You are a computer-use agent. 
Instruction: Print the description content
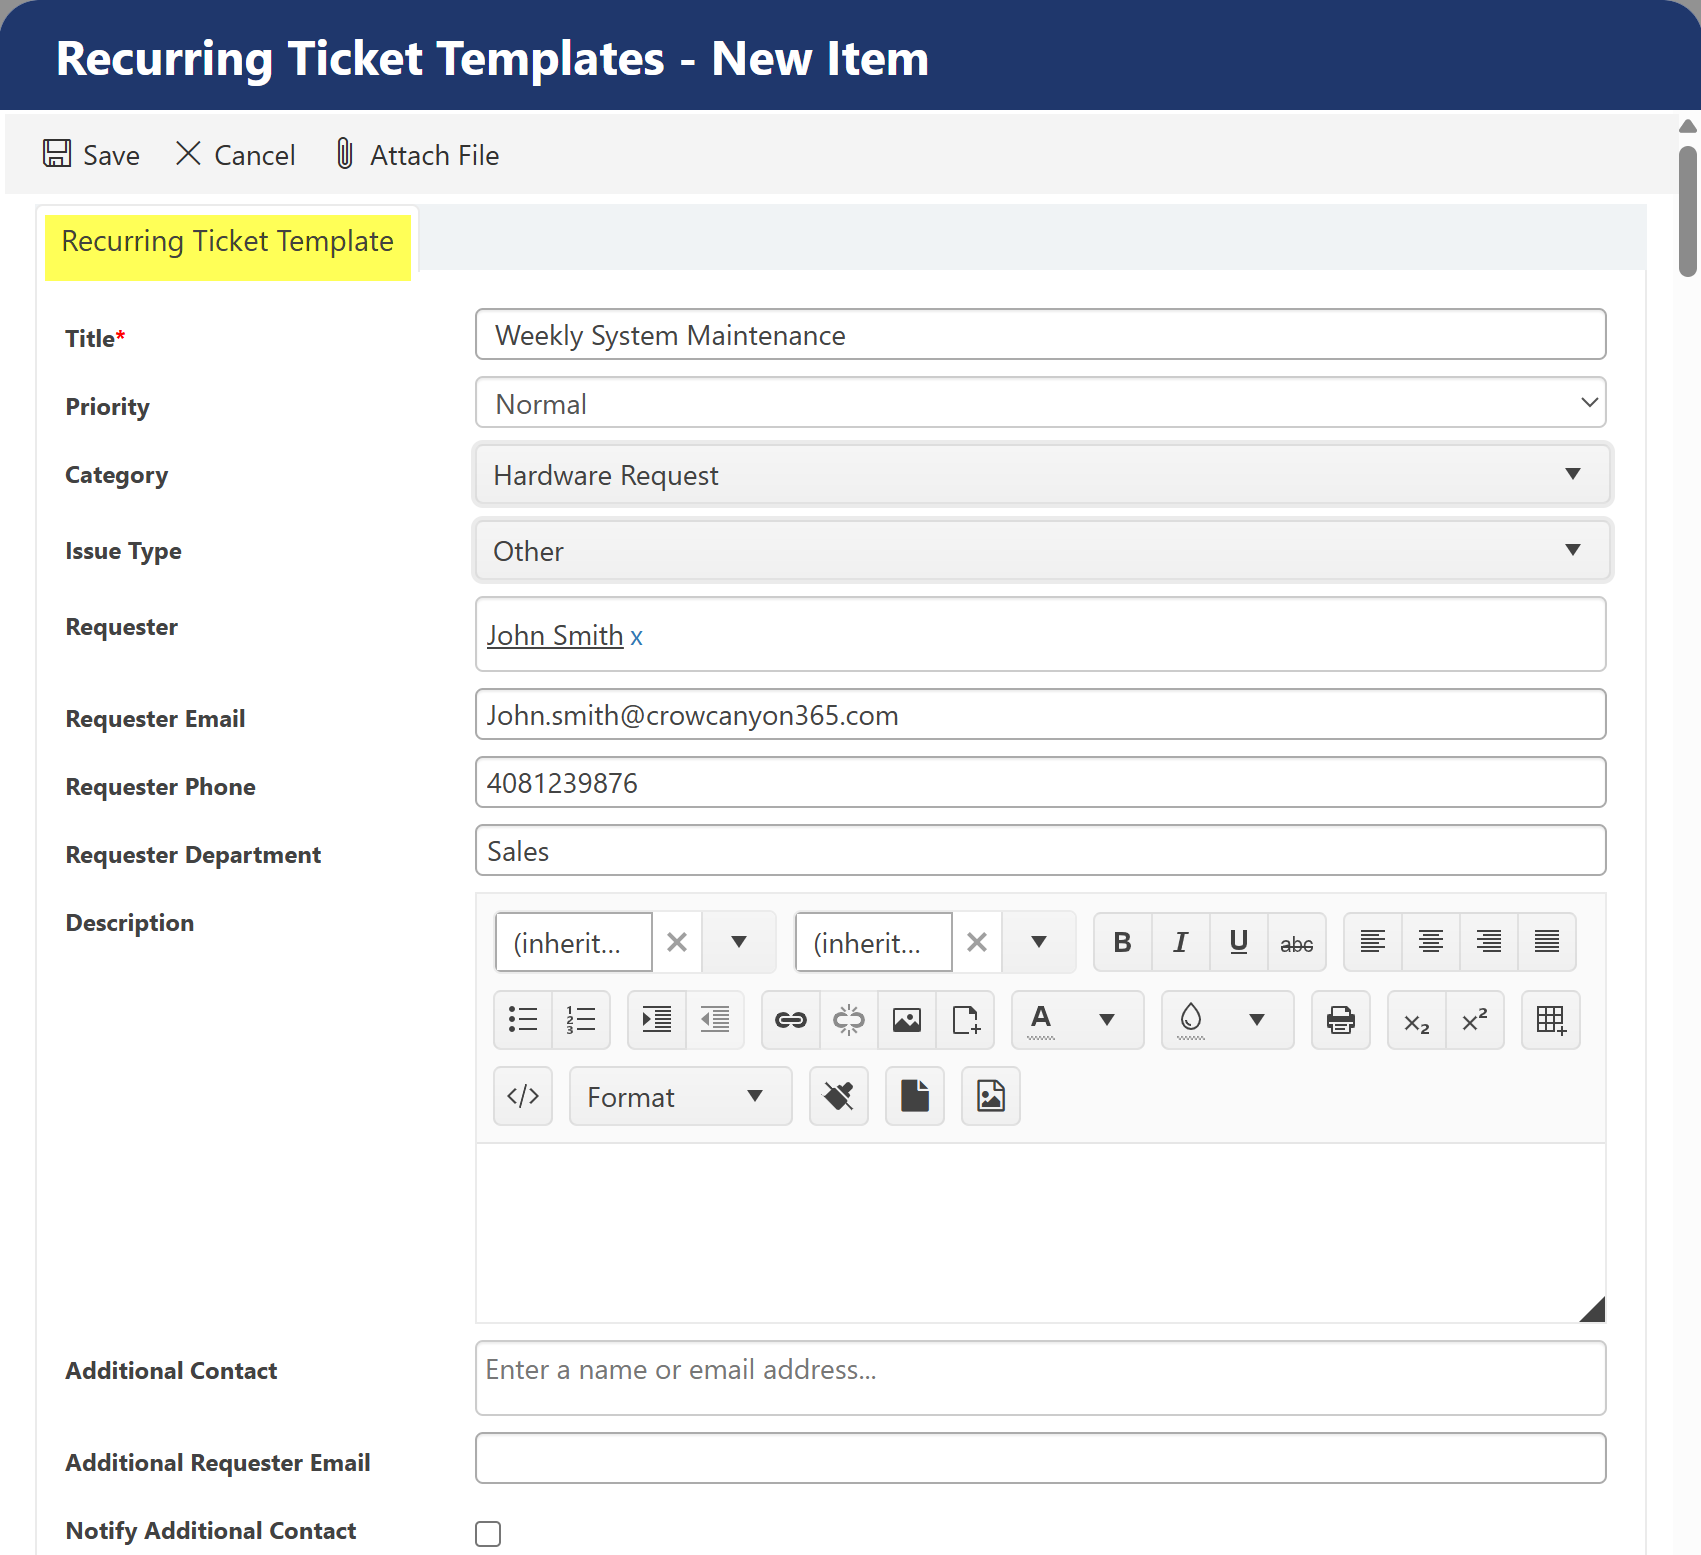tap(1340, 1020)
